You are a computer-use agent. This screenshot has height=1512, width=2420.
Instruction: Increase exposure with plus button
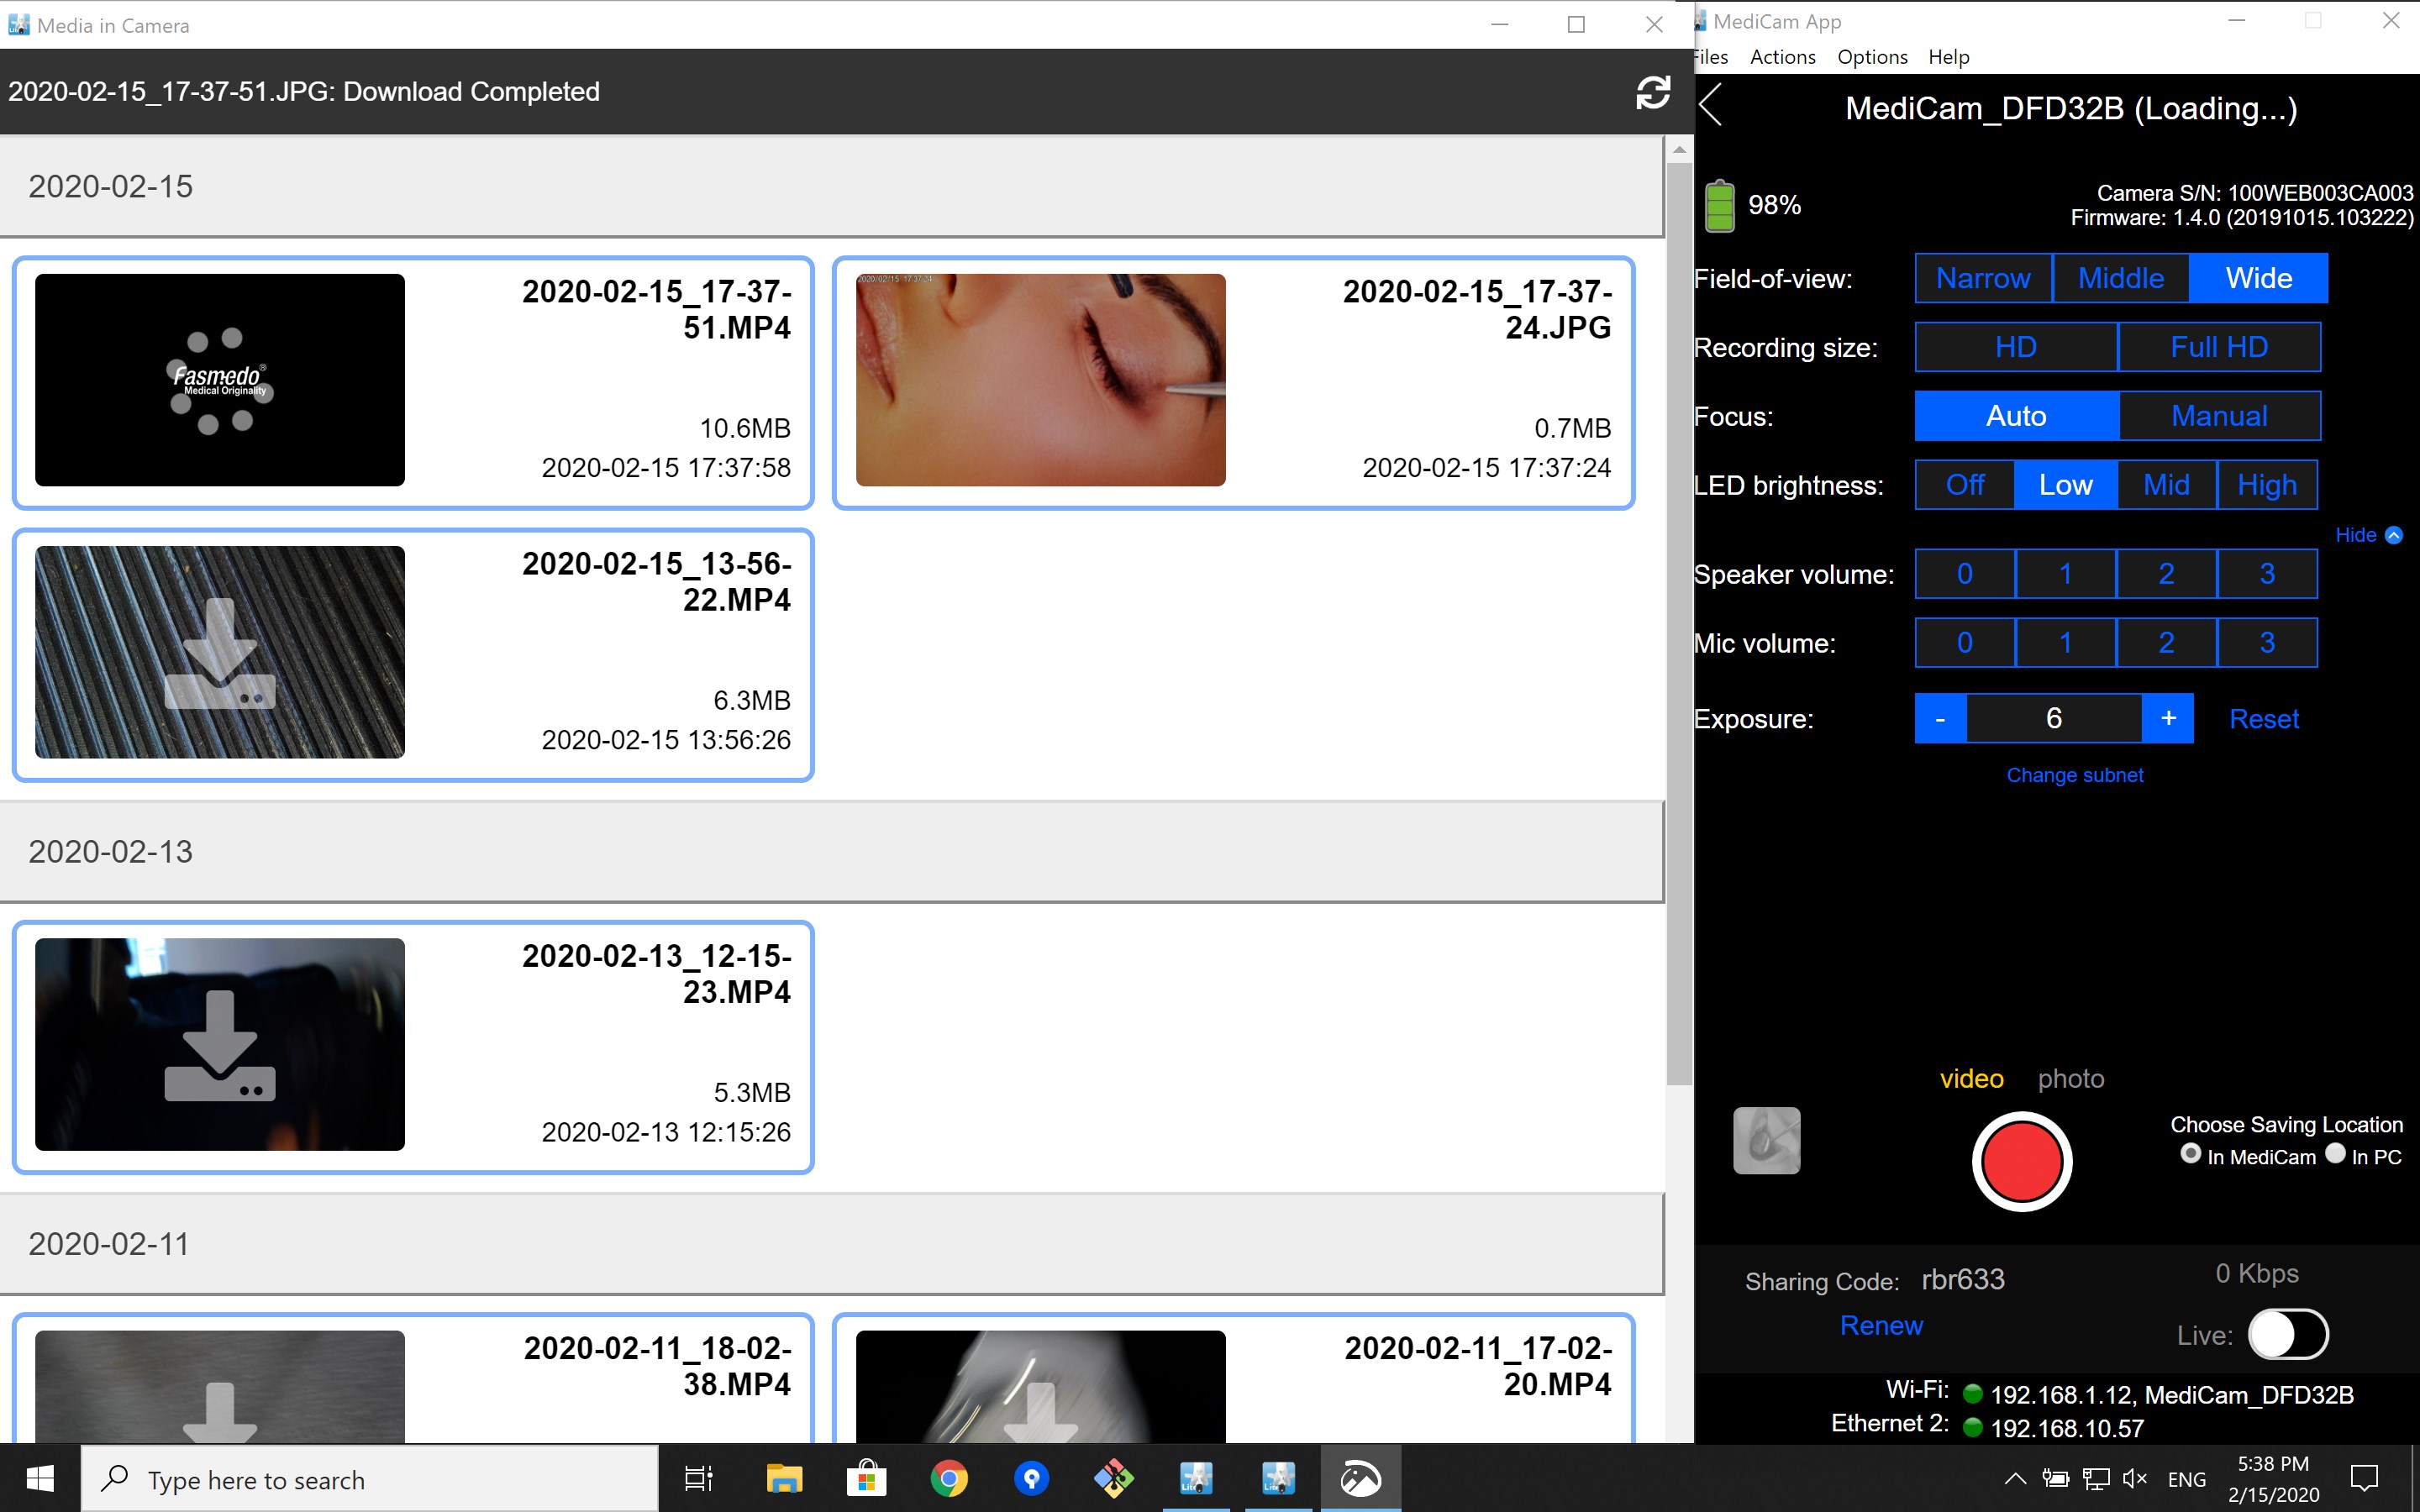point(2167,718)
